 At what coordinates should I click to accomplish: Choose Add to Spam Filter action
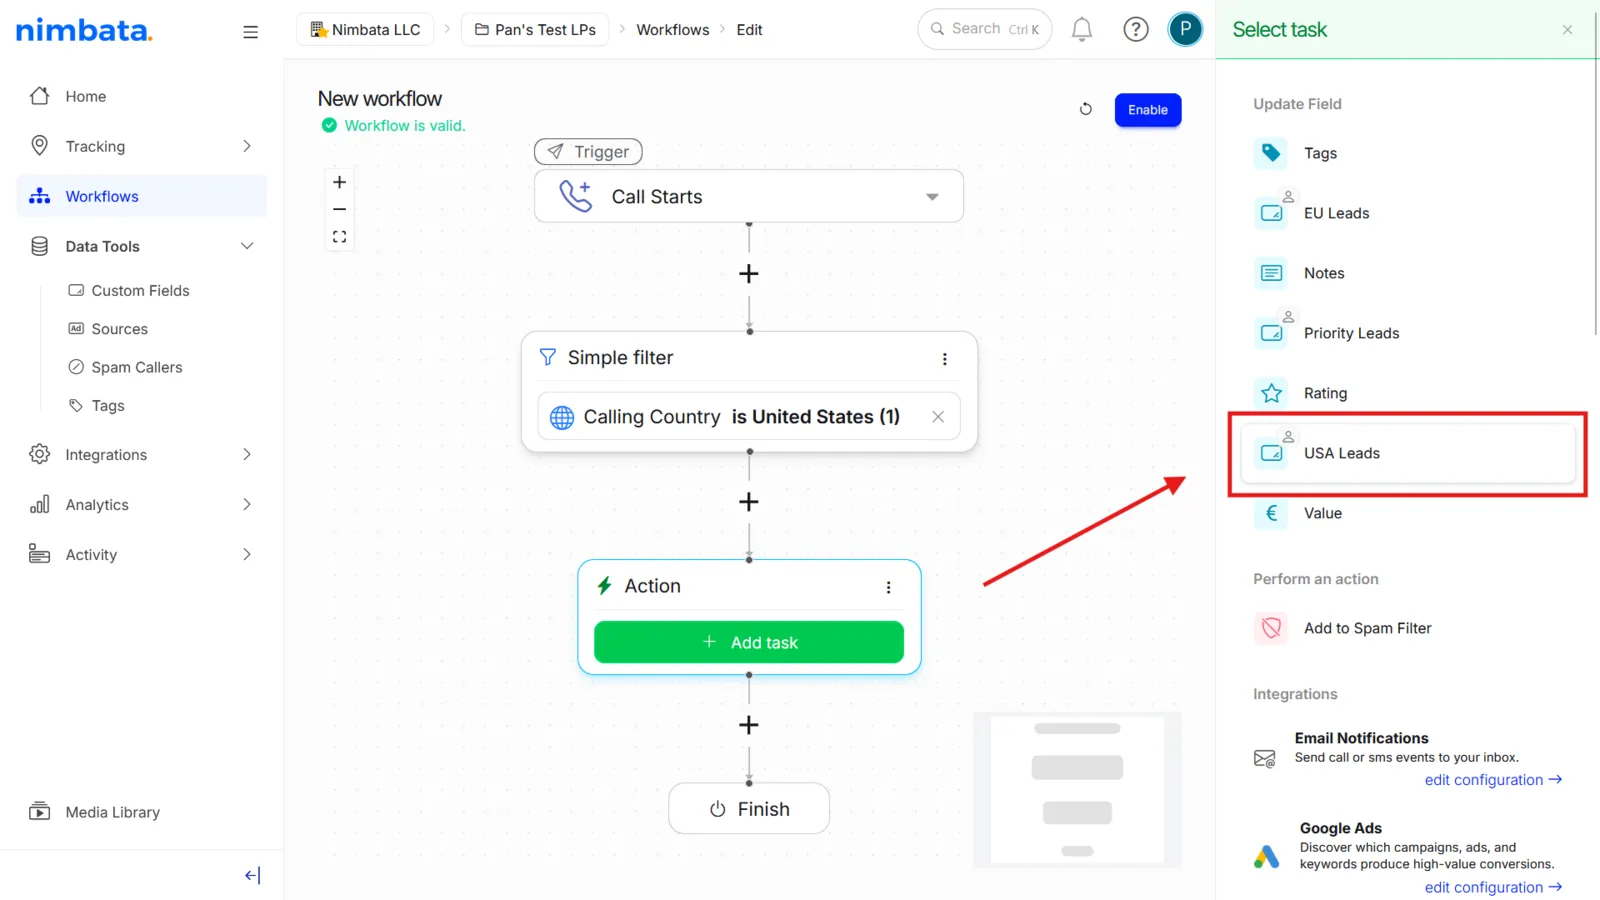tap(1408, 628)
